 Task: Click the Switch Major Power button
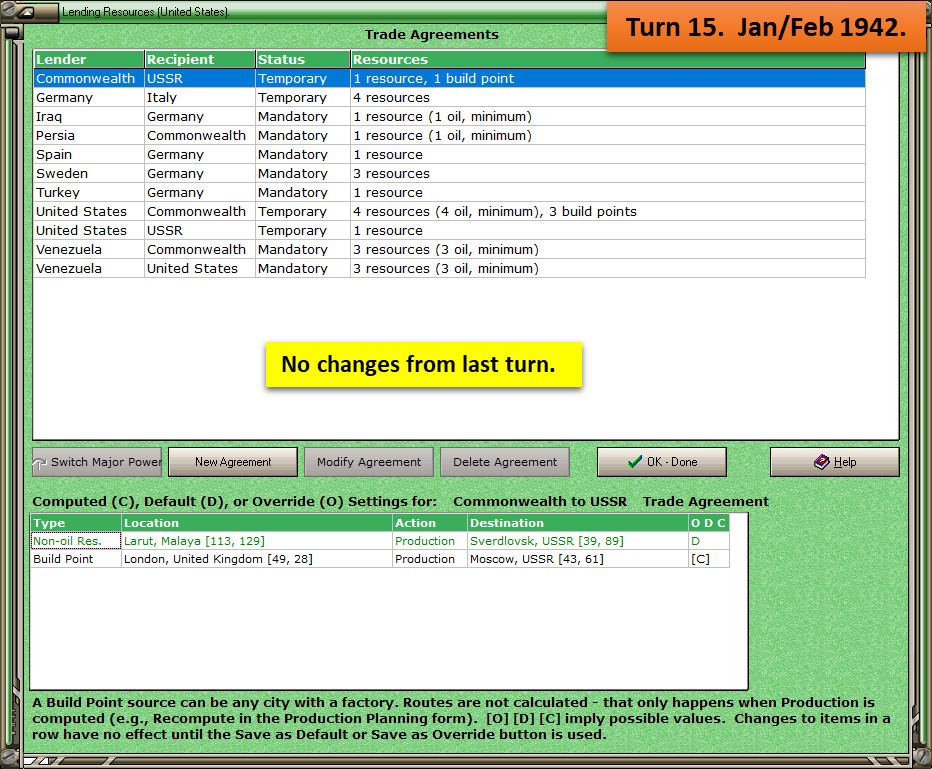[x=97, y=462]
